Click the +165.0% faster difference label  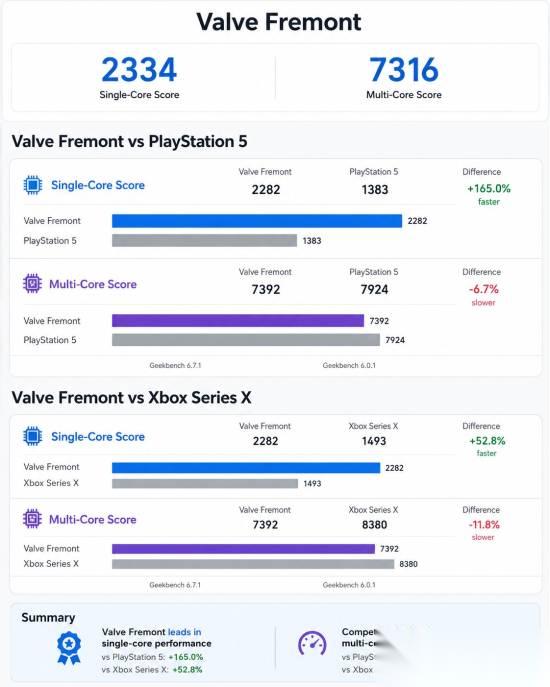[489, 194]
